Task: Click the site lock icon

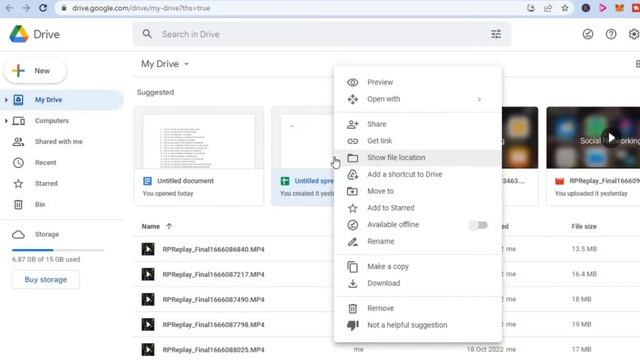Action: tap(64, 8)
